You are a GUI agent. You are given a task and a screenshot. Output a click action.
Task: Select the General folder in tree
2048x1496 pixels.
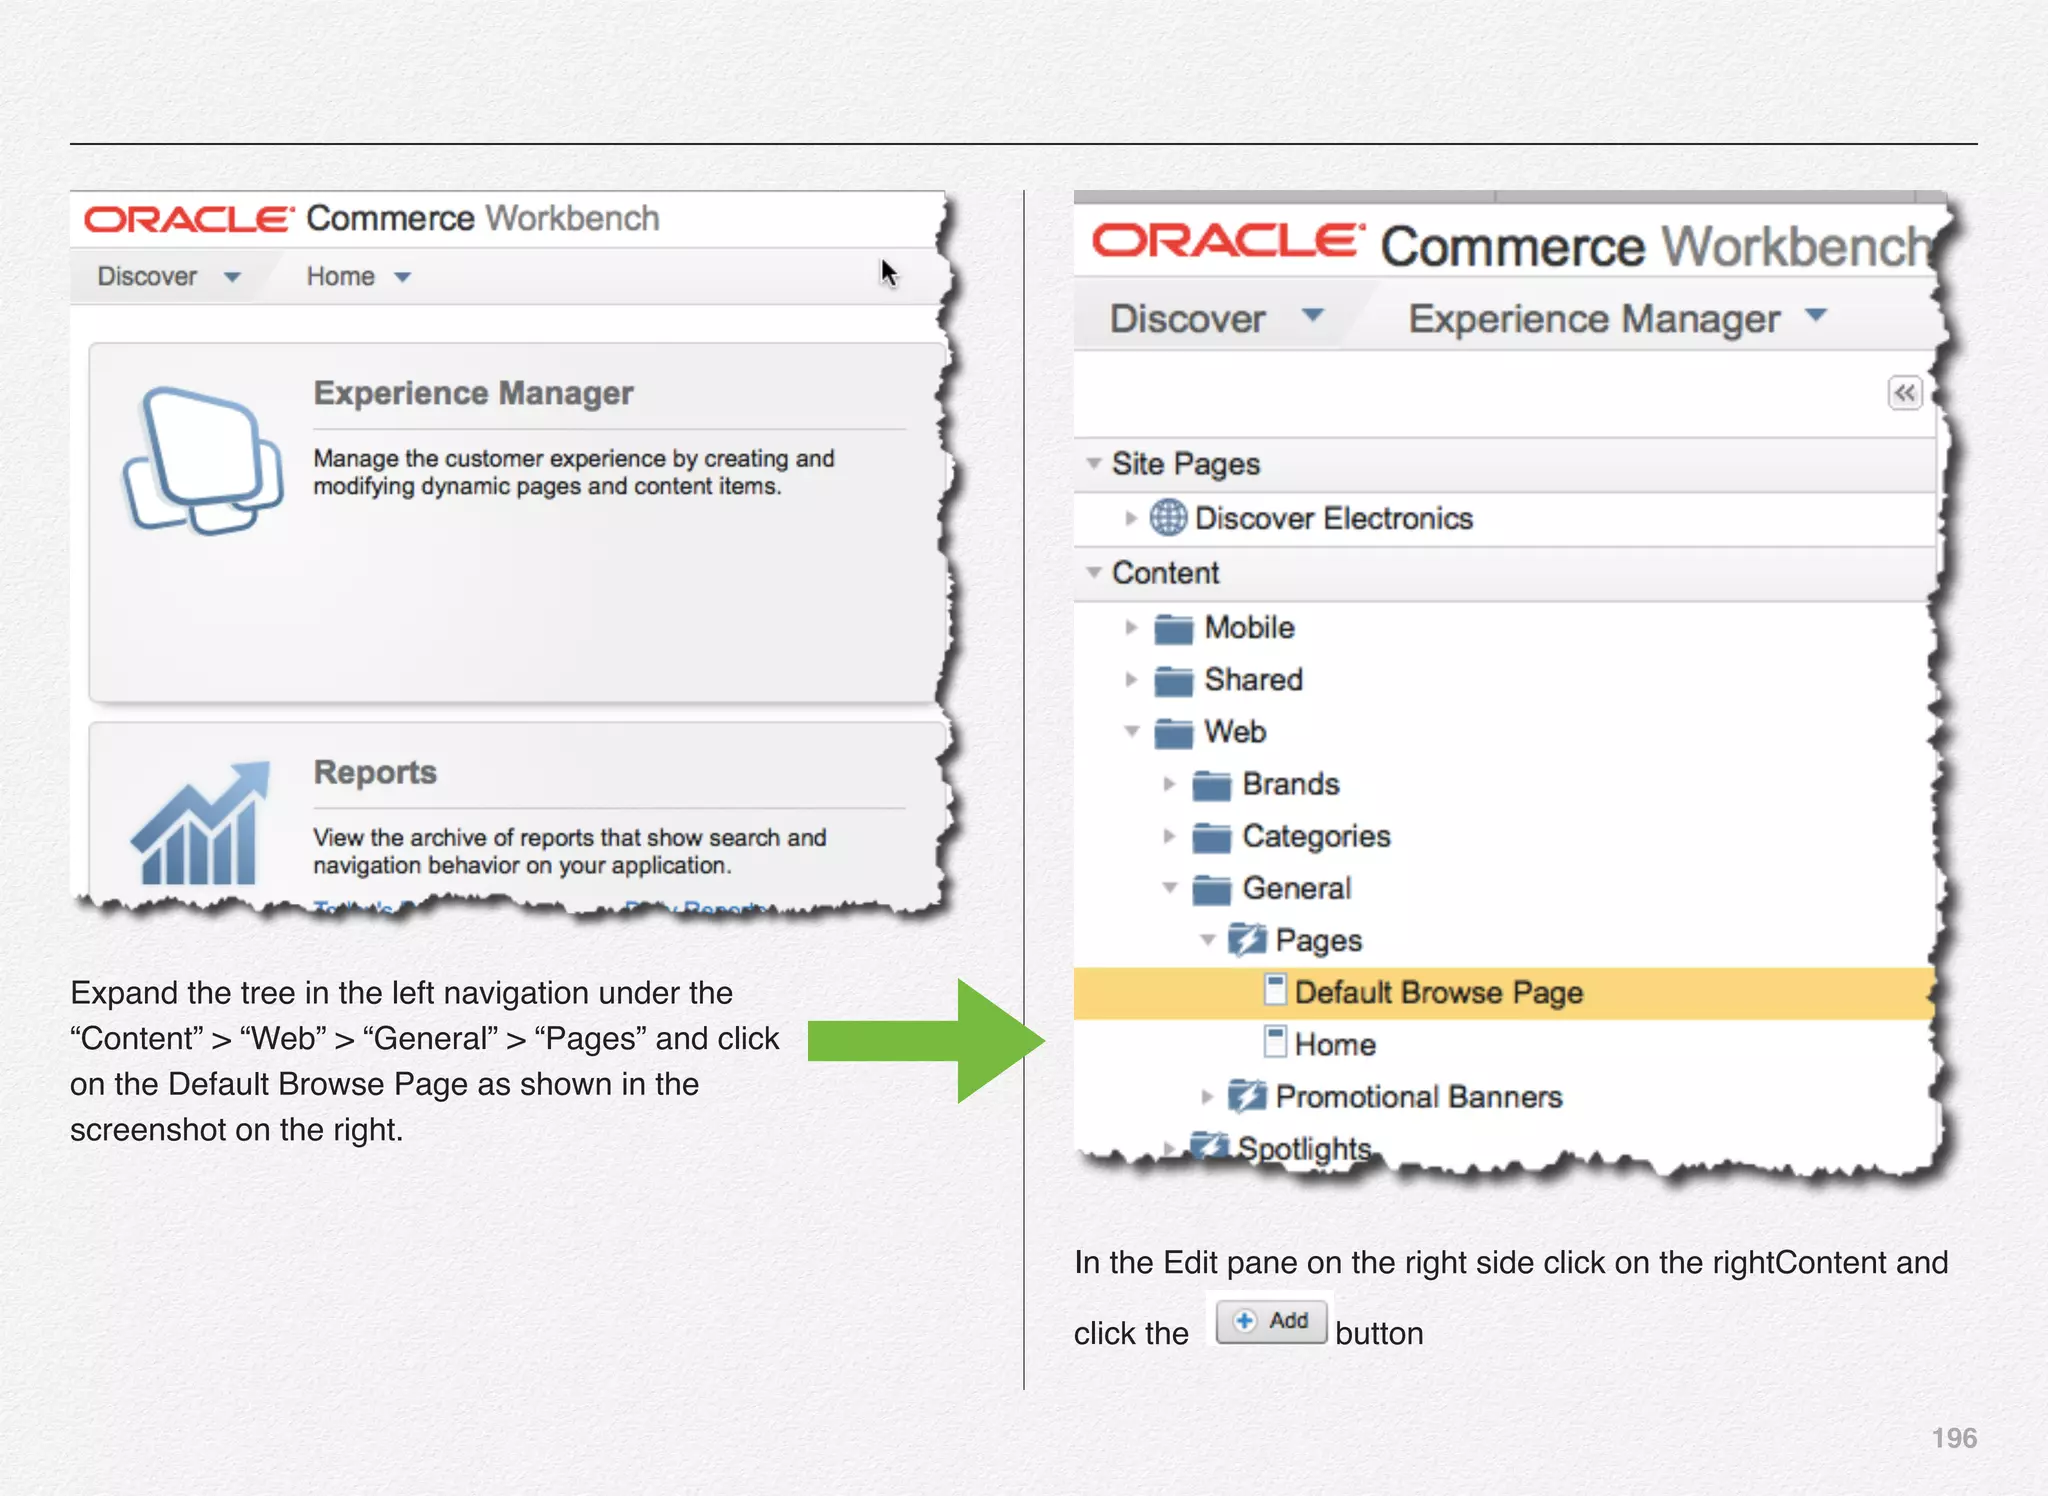1296,888
